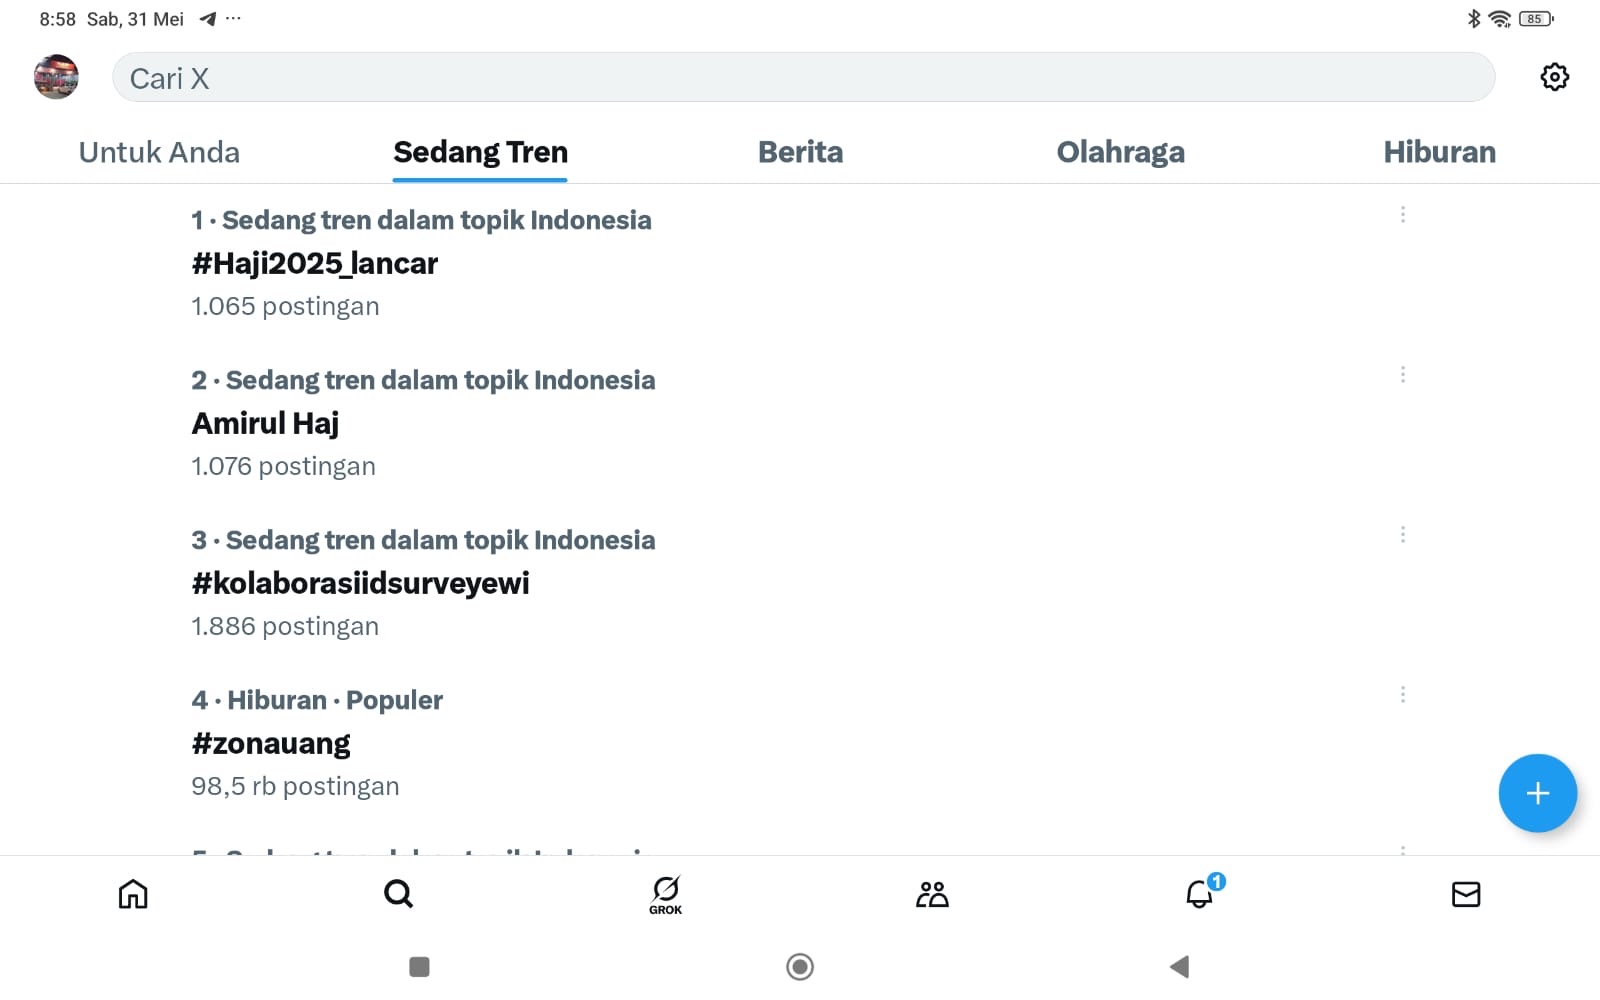This screenshot has height=1000, width=1600.
Task: View notifications bell with badge
Action: point(1200,893)
